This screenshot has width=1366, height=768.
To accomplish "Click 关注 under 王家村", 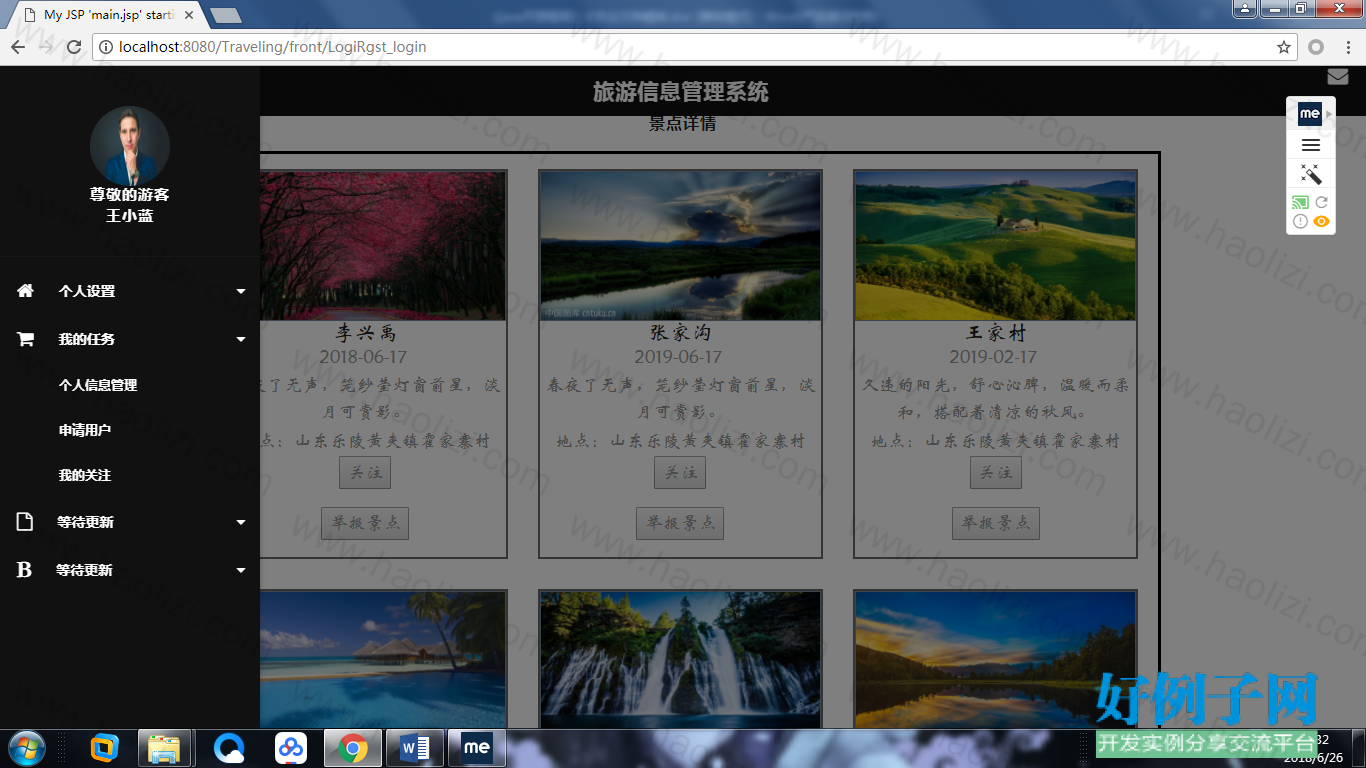I will point(996,473).
